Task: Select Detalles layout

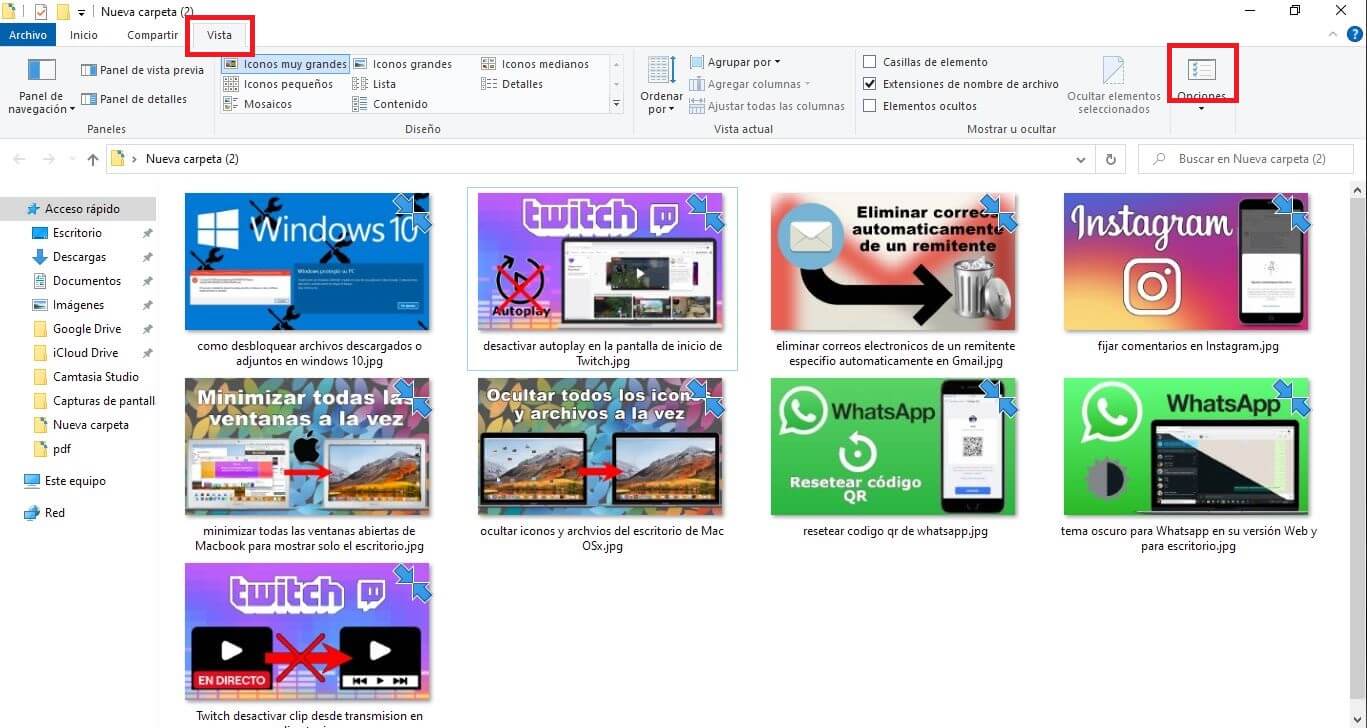Action: (512, 84)
